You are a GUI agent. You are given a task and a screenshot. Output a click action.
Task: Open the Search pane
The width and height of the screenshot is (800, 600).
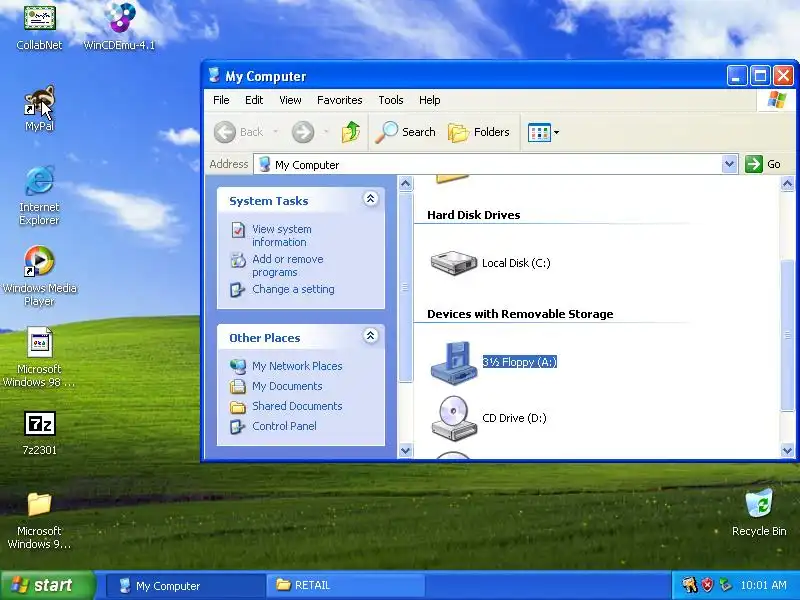point(406,132)
